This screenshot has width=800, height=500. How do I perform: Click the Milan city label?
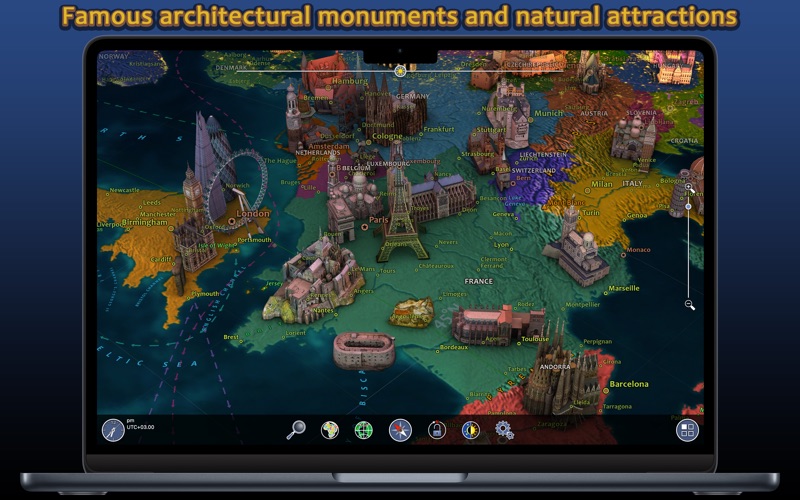[x=602, y=184]
